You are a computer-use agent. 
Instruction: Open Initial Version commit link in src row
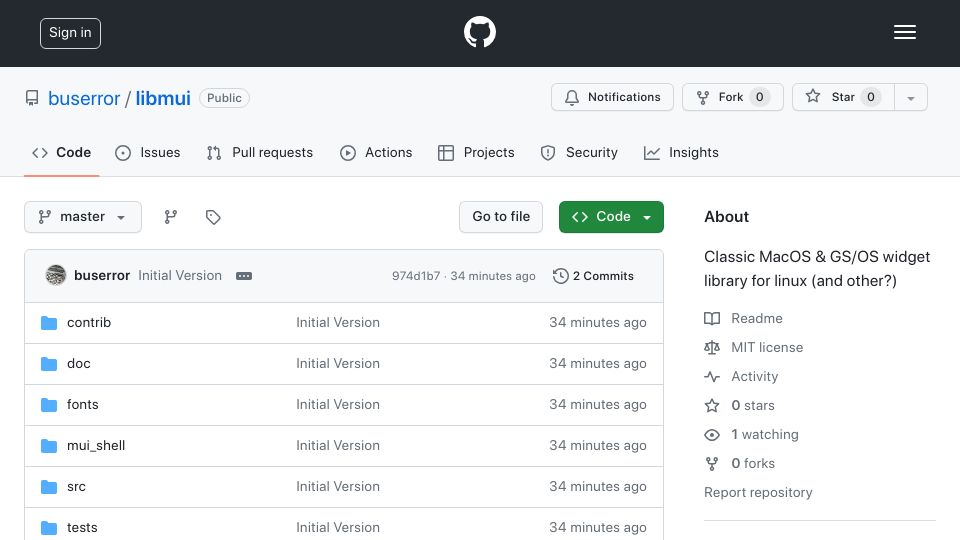pyautogui.click(x=338, y=487)
